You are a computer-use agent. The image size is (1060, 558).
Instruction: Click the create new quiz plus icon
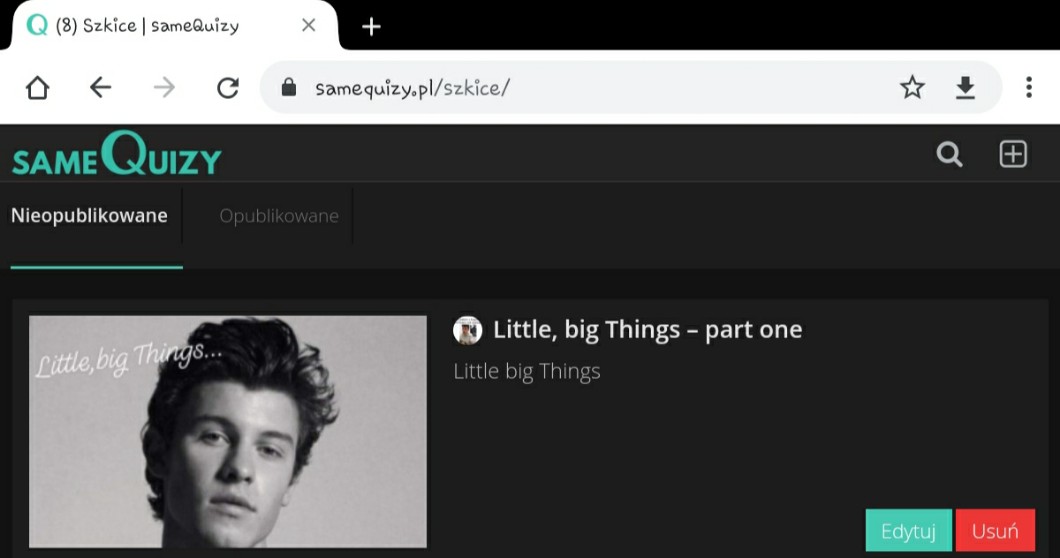point(1013,154)
